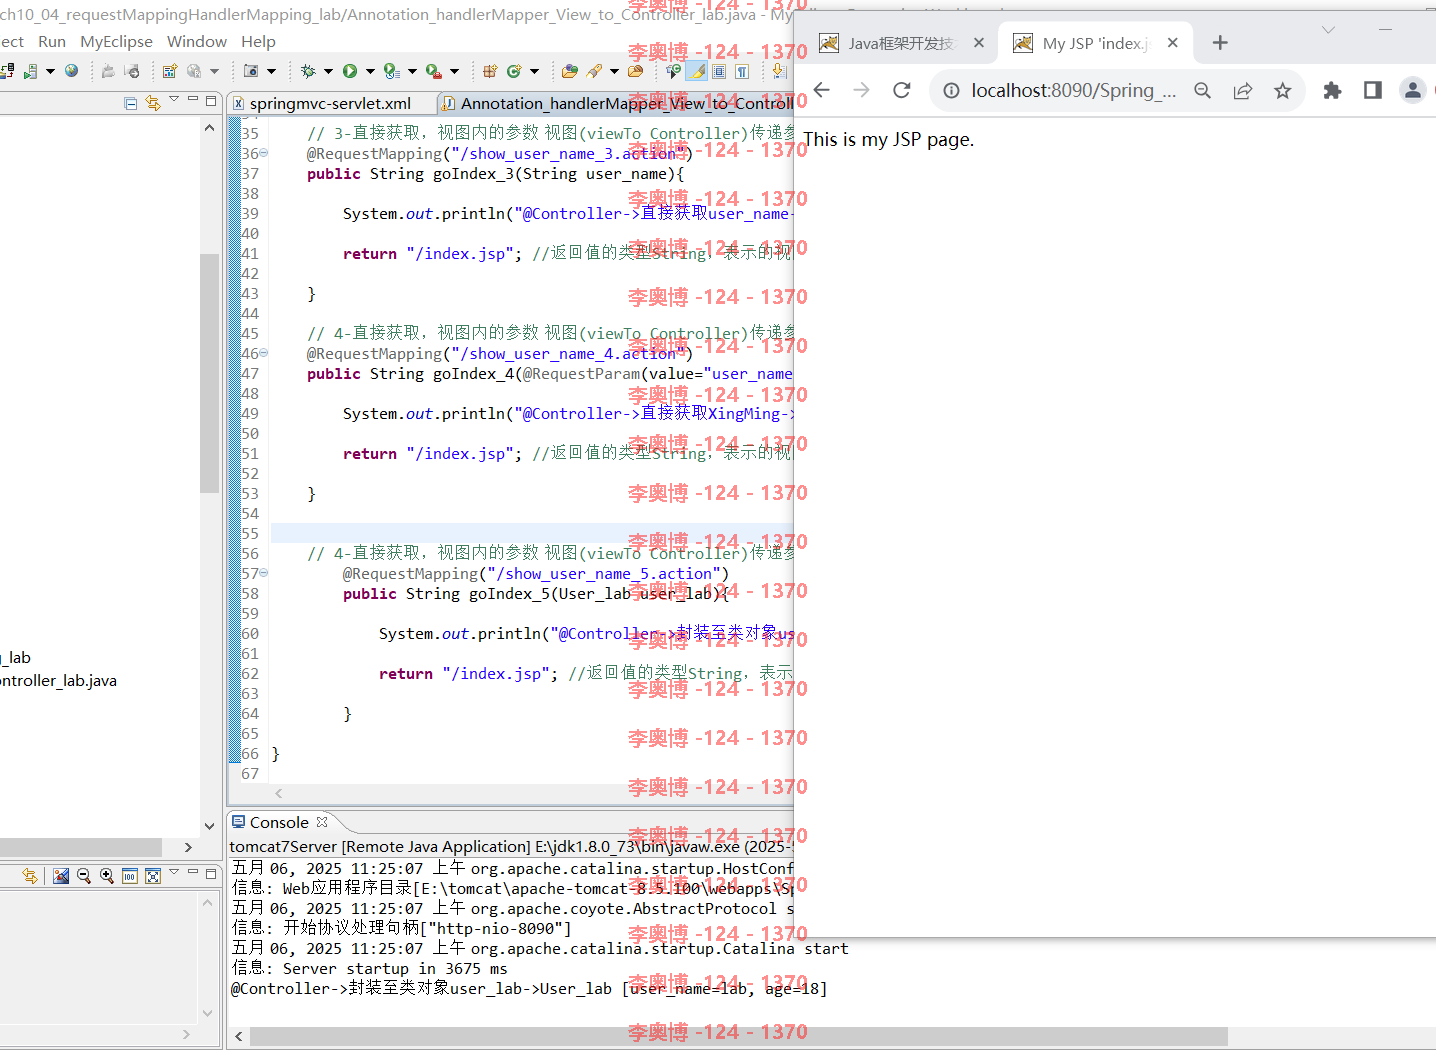The image size is (1436, 1050).
Task: Click the explorer panel vertical scrollbar thumb
Action: click(x=209, y=373)
